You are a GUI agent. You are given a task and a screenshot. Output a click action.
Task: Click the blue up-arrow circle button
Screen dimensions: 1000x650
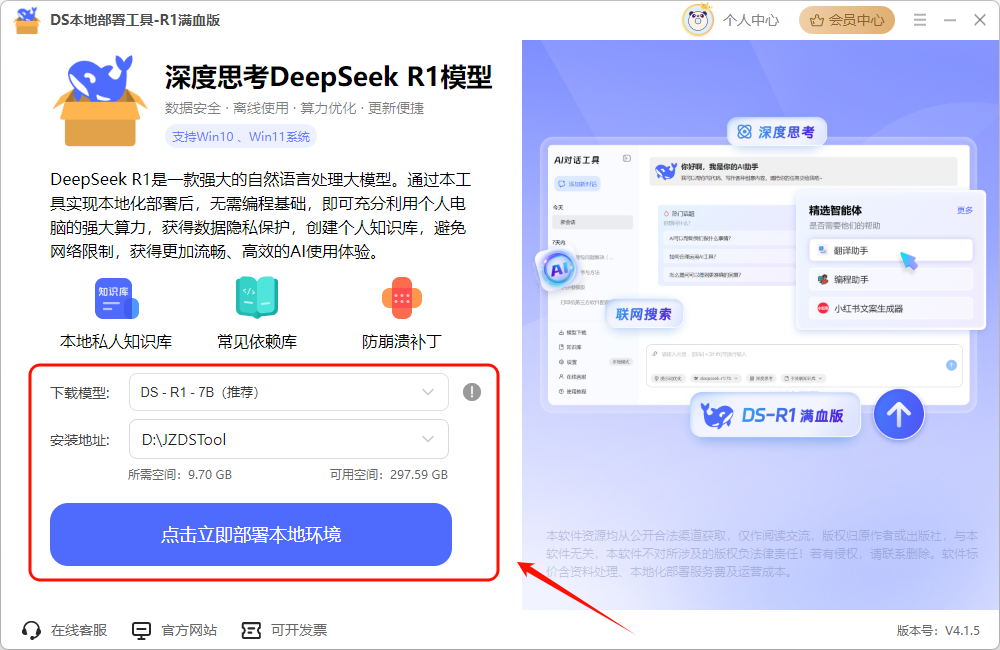tap(898, 414)
